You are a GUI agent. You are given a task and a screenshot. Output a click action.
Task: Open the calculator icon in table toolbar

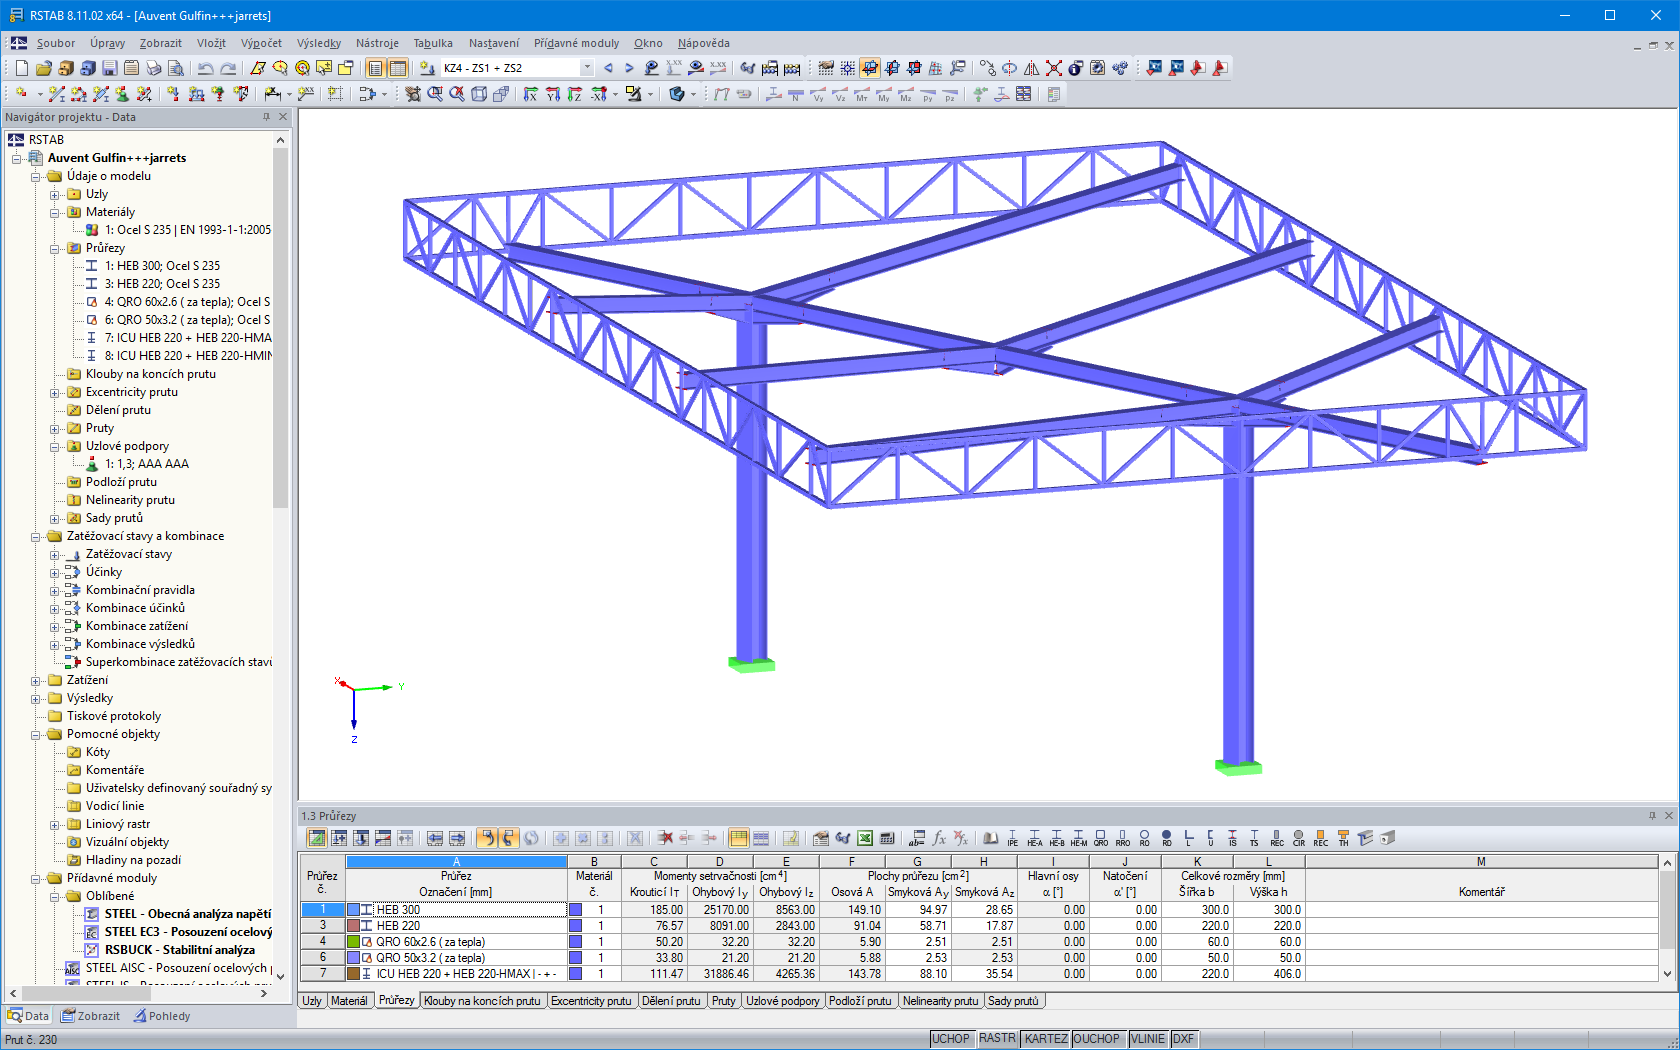pyautogui.click(x=887, y=838)
